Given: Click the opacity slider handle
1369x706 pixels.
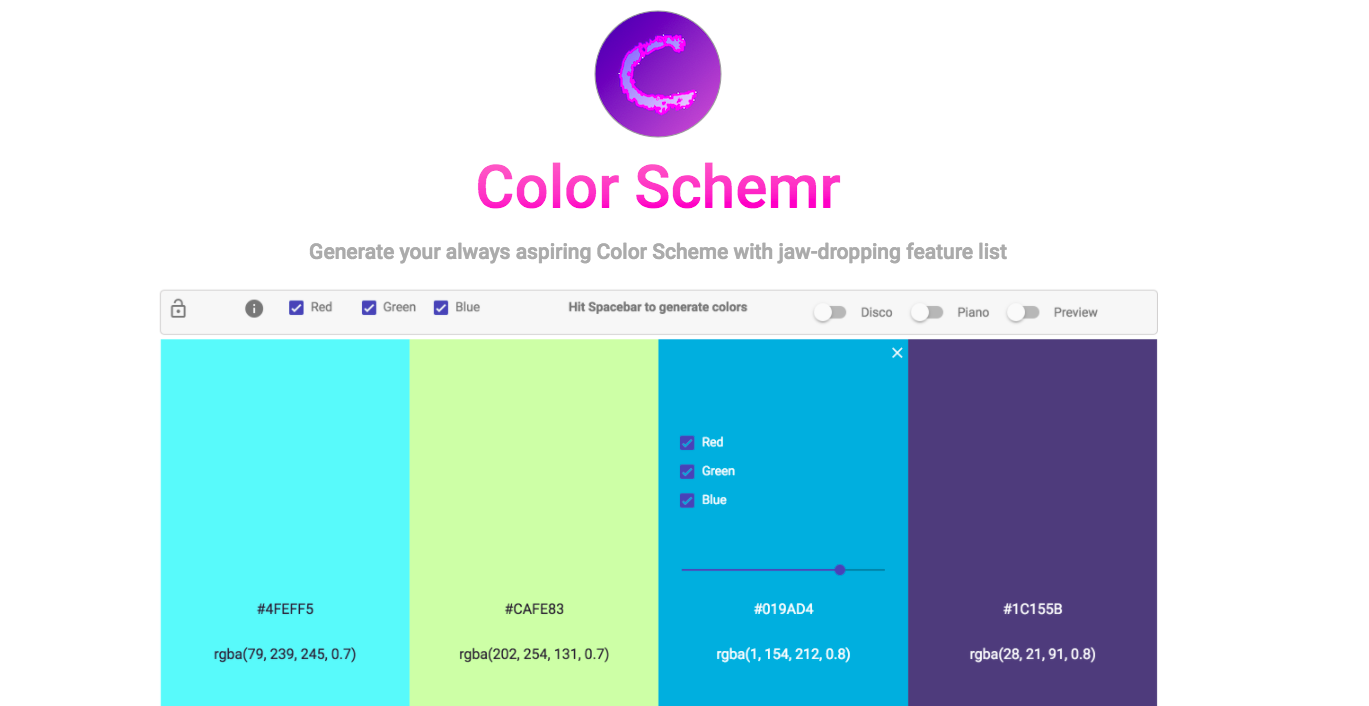Looking at the screenshot, I should click(840, 570).
